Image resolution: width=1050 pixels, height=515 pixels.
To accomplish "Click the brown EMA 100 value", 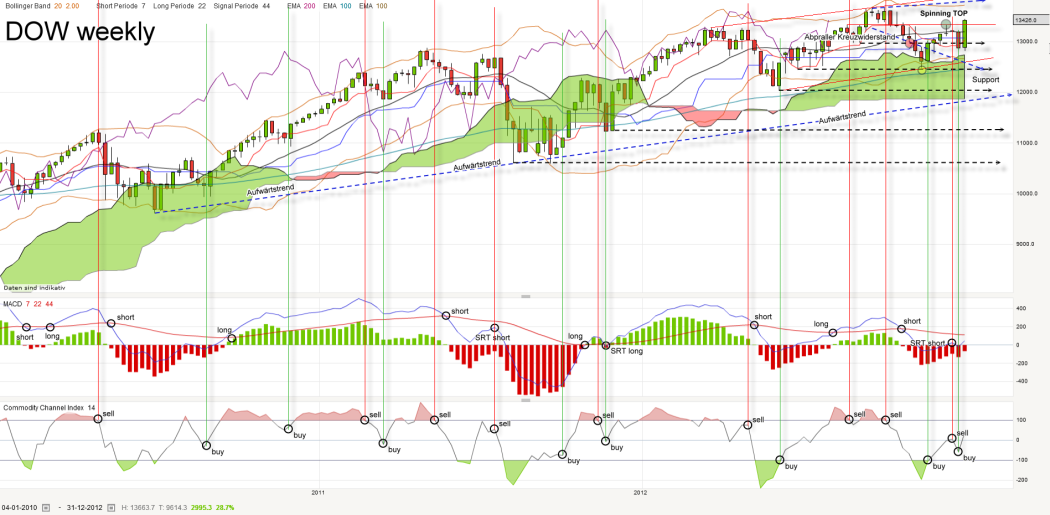I will (384, 5).
